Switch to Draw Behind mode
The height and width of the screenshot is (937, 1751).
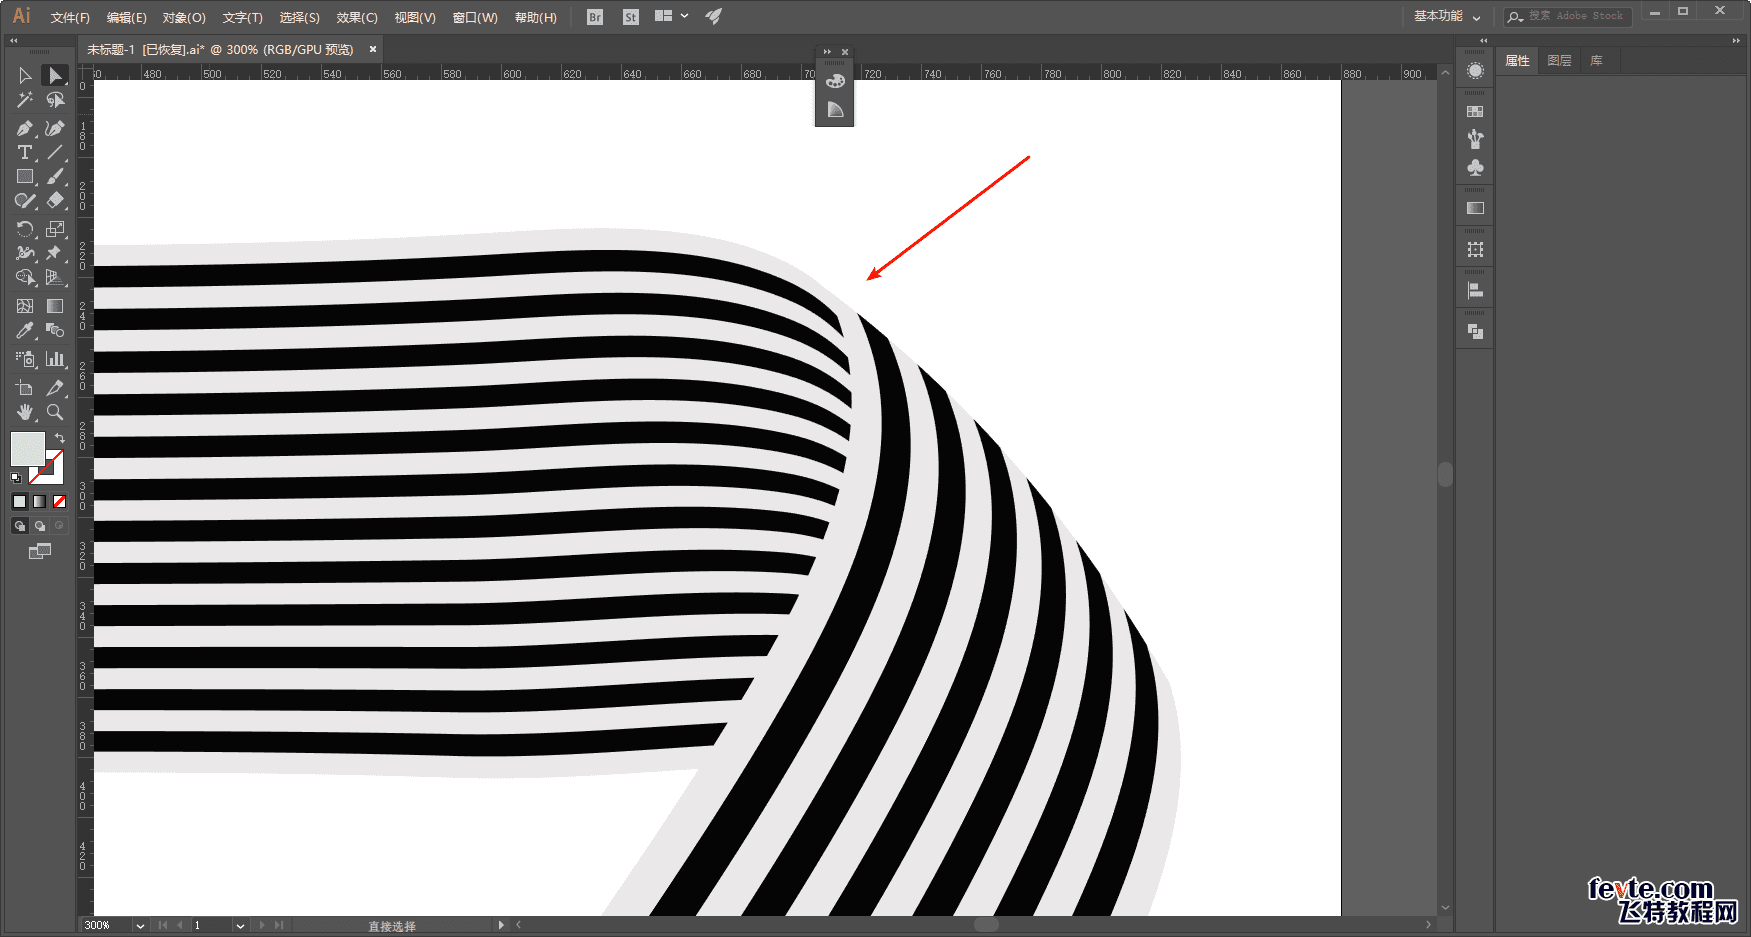[40, 526]
